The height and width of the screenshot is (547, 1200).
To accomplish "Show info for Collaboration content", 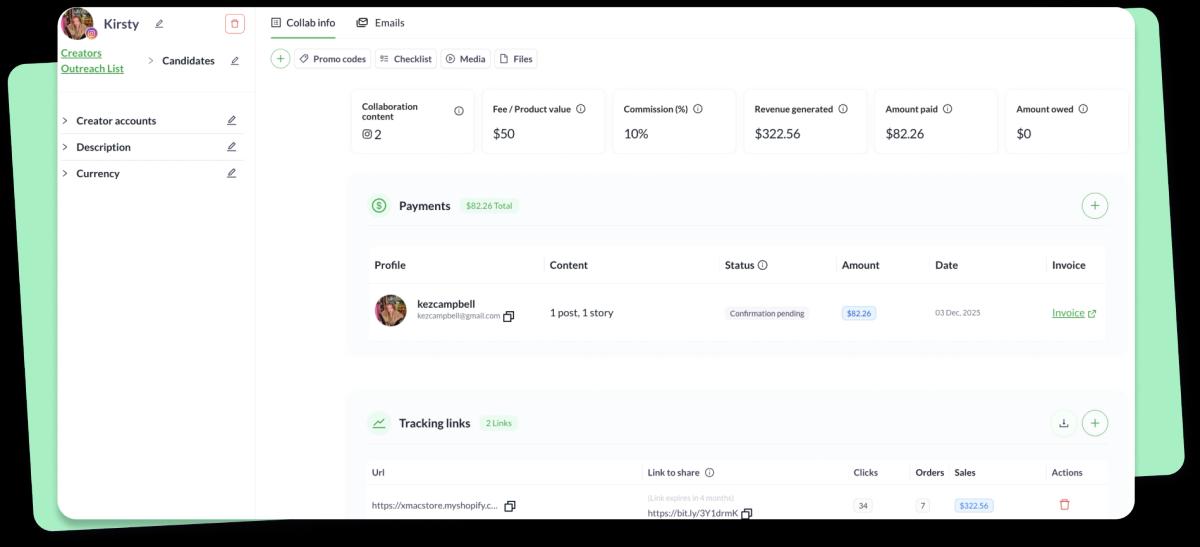I will 459,111.
